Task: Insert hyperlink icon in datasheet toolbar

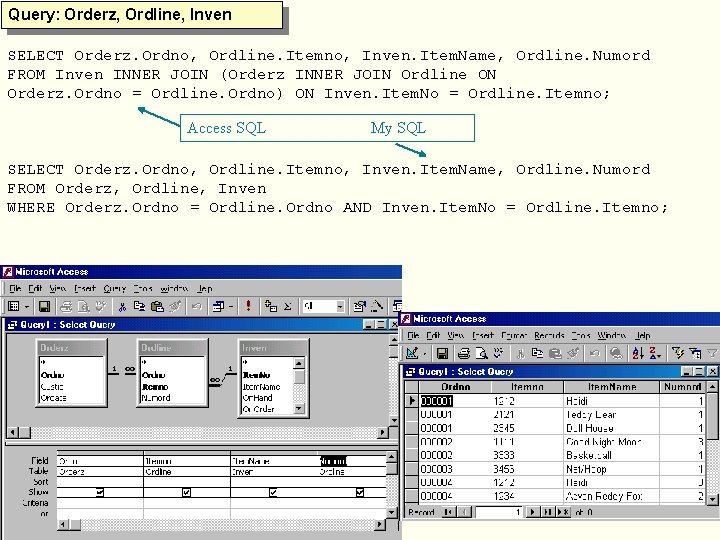Action: [616, 353]
